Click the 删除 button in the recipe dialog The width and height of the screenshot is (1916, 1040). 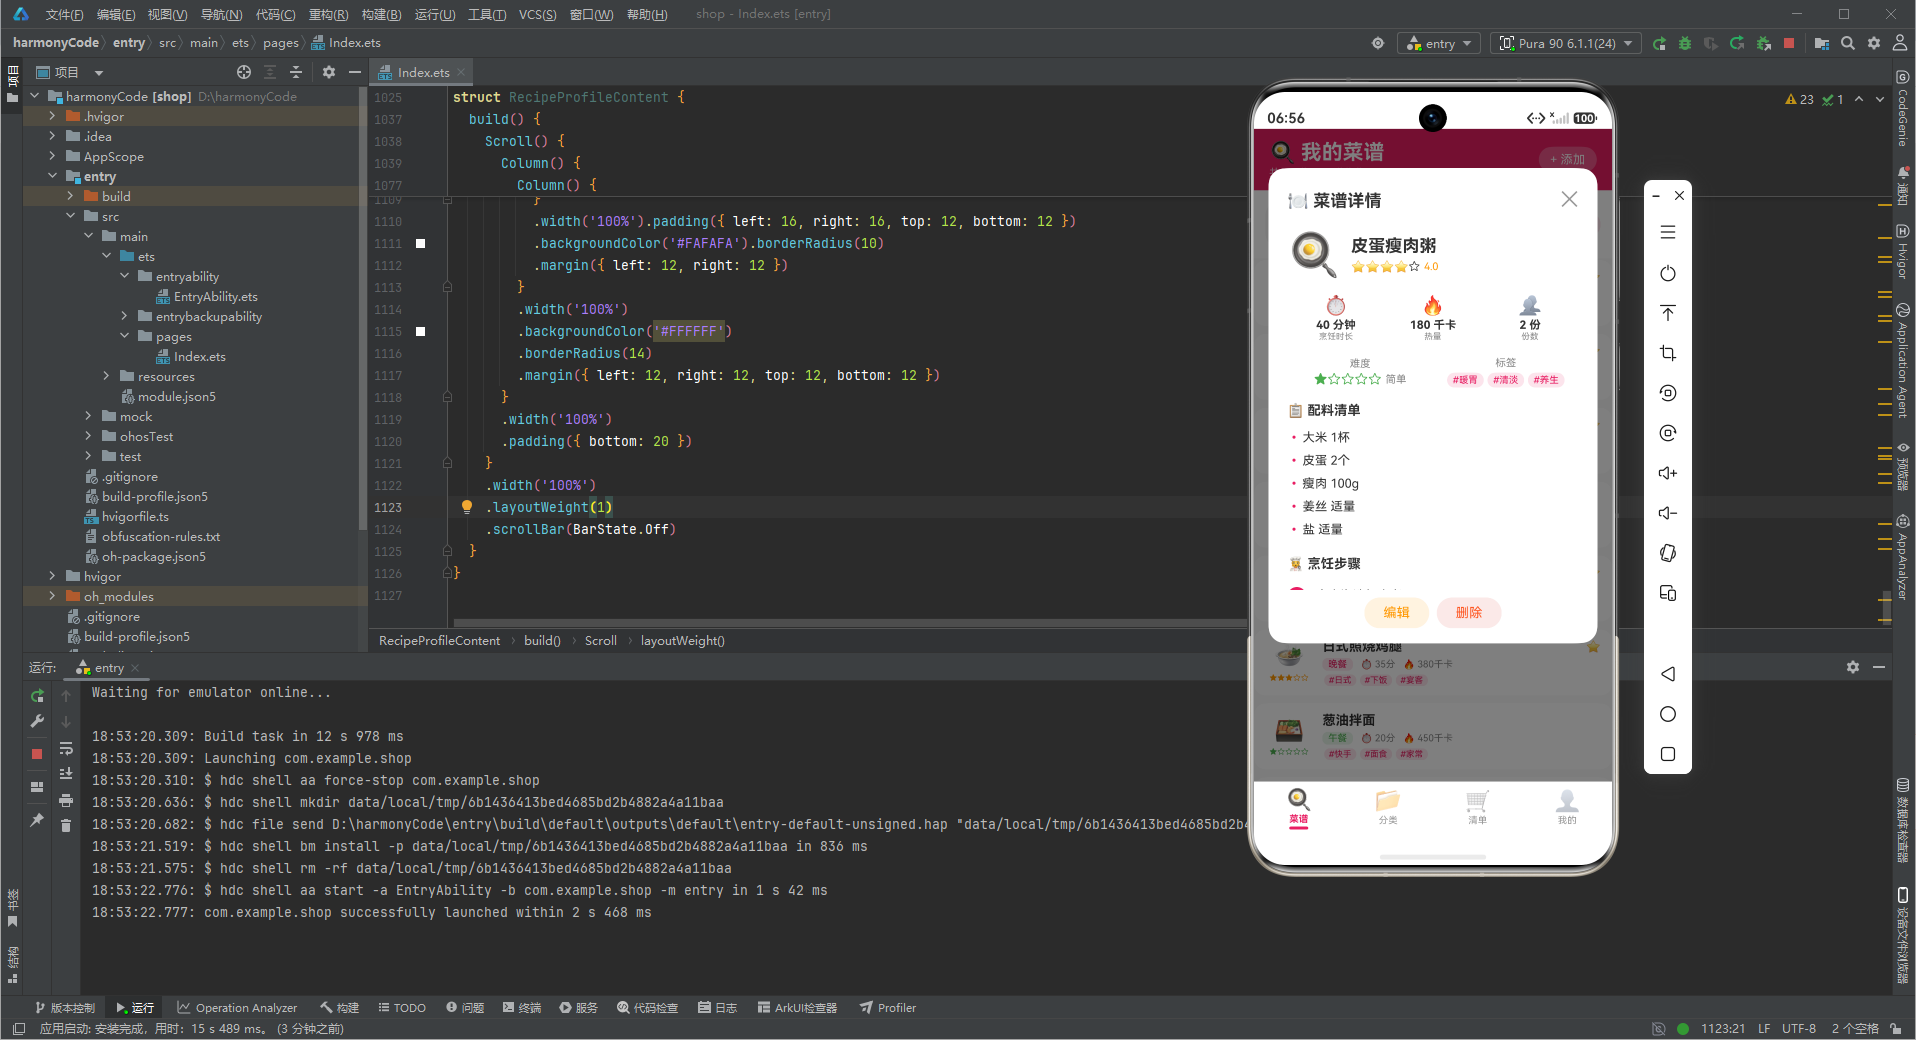[x=1468, y=612]
